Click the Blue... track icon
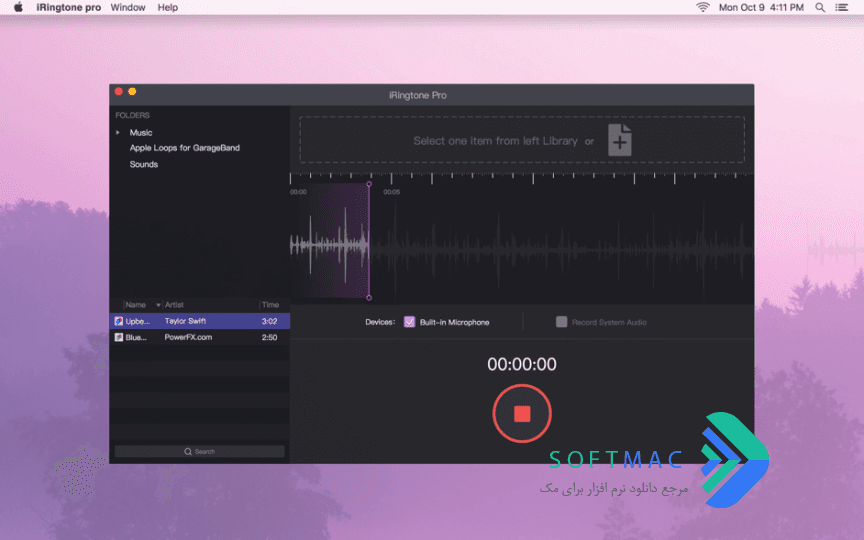864x540 pixels. (118, 337)
